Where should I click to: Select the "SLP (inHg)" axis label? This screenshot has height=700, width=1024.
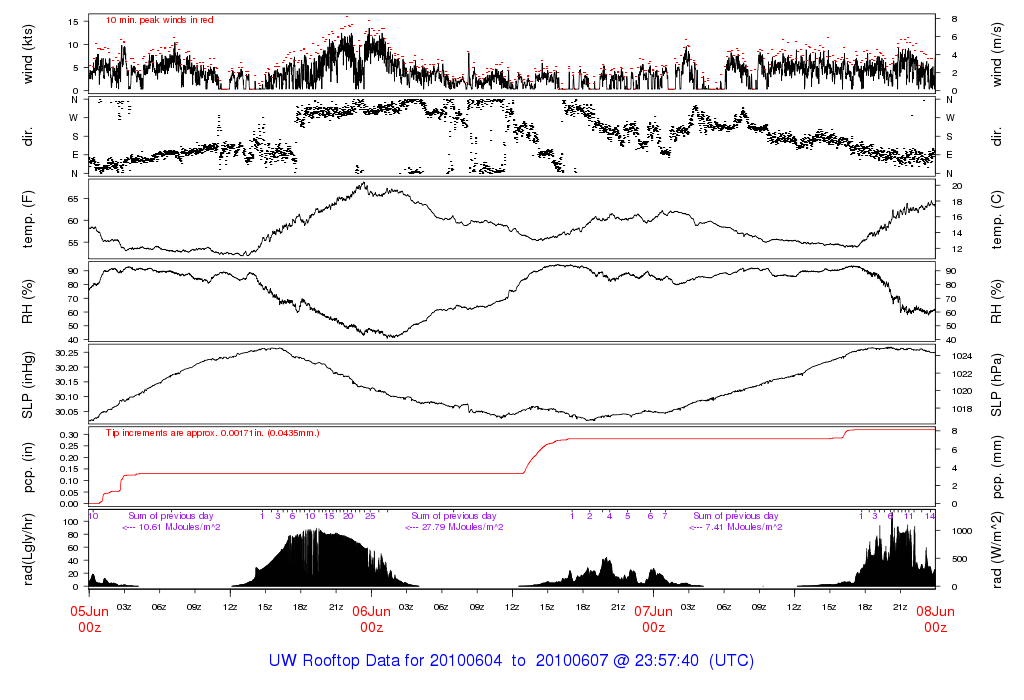click(x=27, y=385)
